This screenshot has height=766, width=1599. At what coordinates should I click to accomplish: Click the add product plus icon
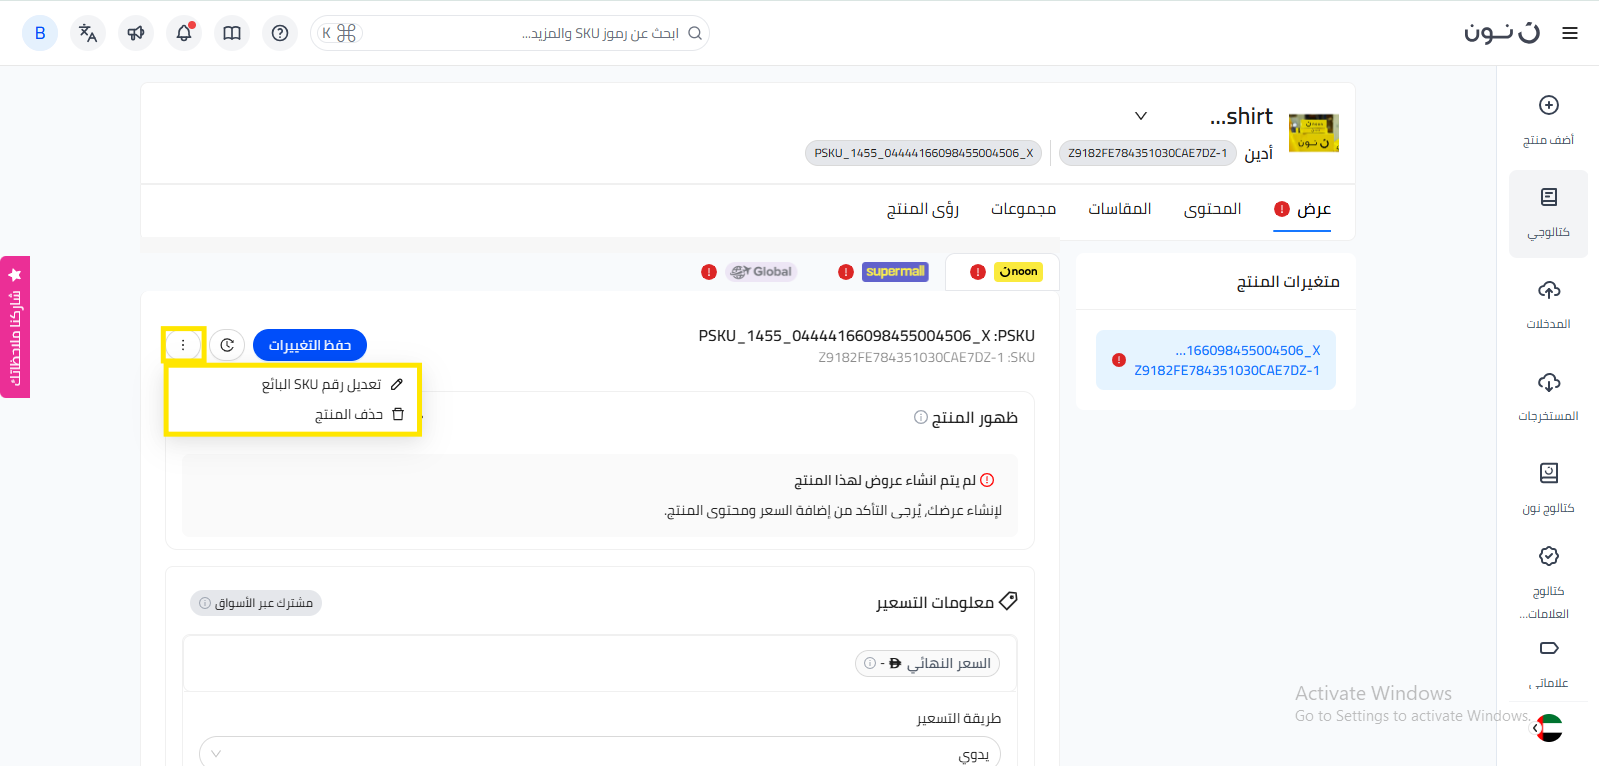point(1548,106)
